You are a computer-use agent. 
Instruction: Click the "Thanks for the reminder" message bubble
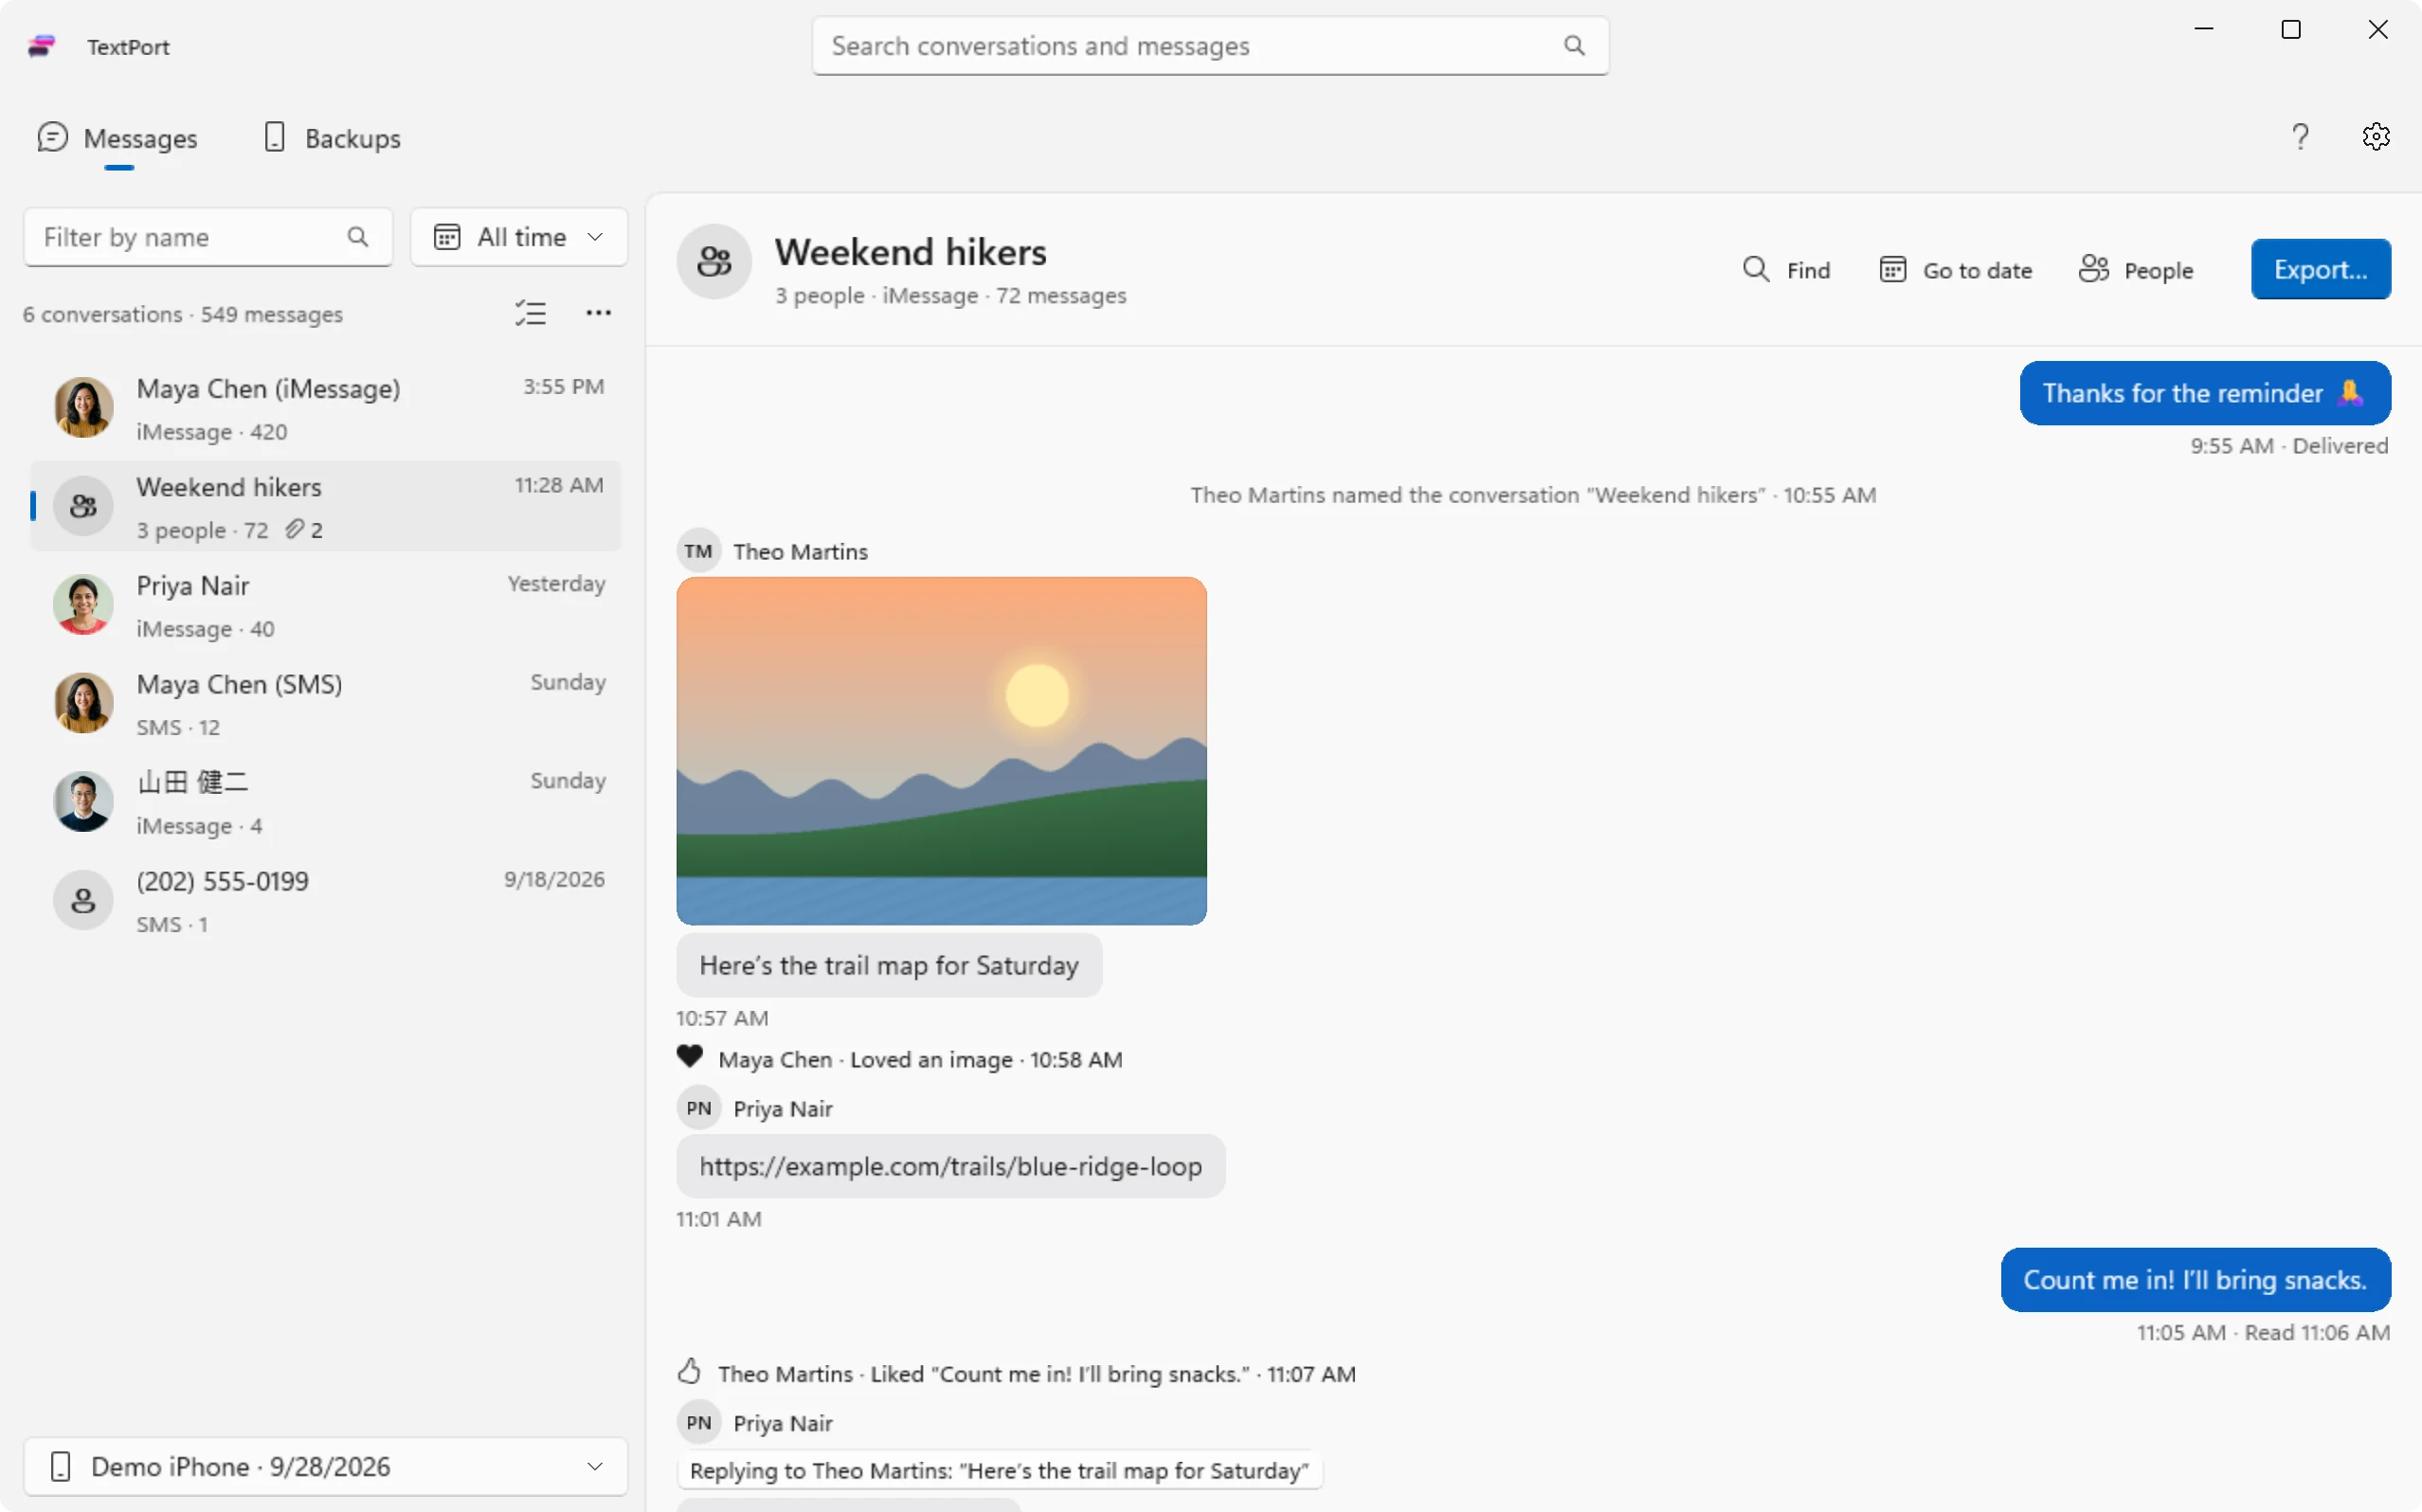[2205, 393]
